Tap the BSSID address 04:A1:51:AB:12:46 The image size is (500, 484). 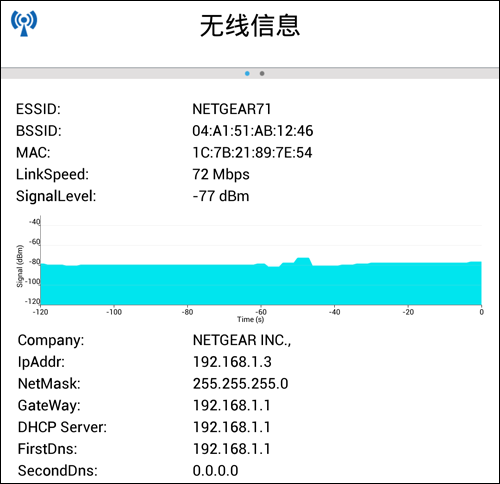[253, 131]
